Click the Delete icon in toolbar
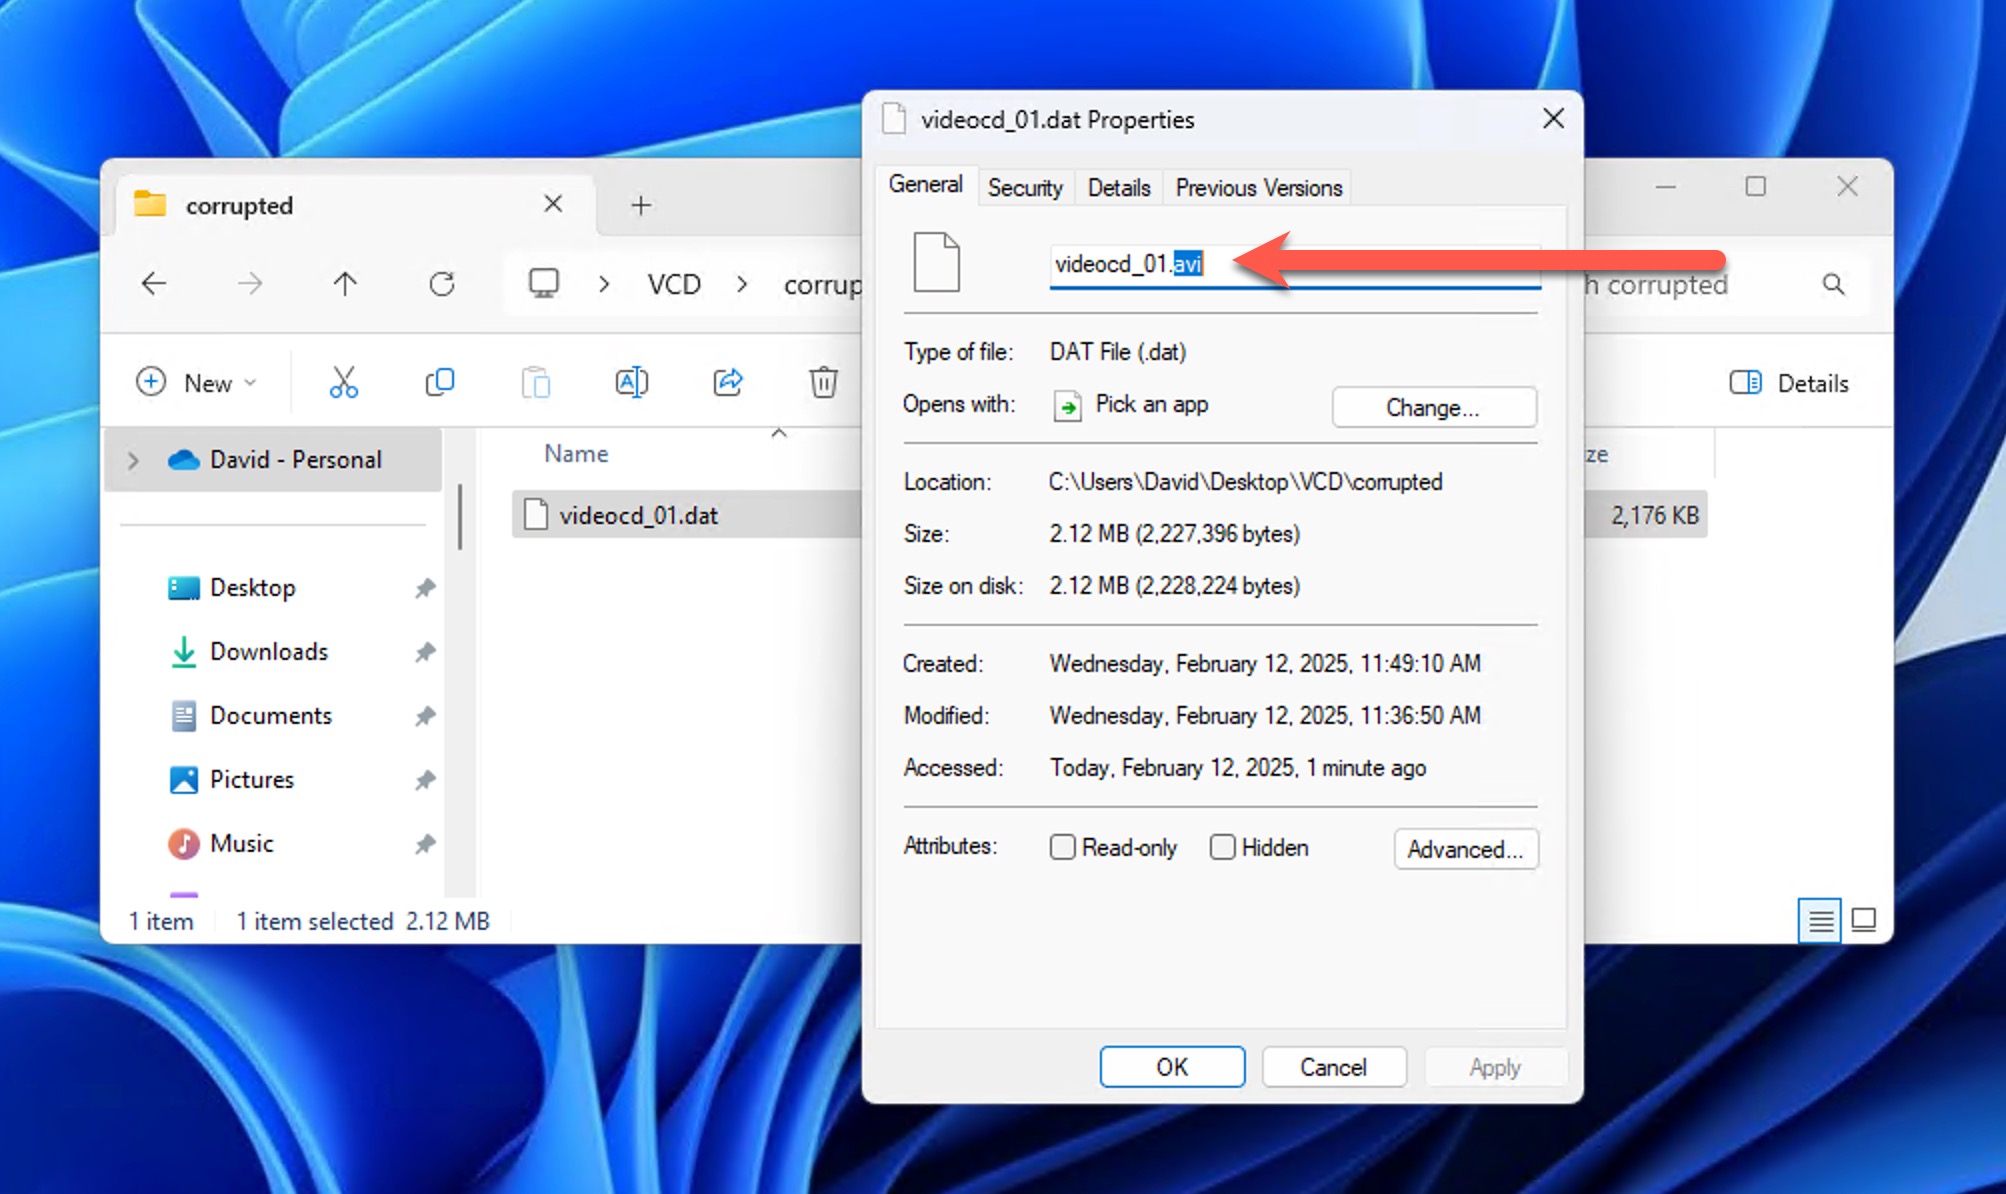This screenshot has height=1194, width=2006. (x=824, y=382)
